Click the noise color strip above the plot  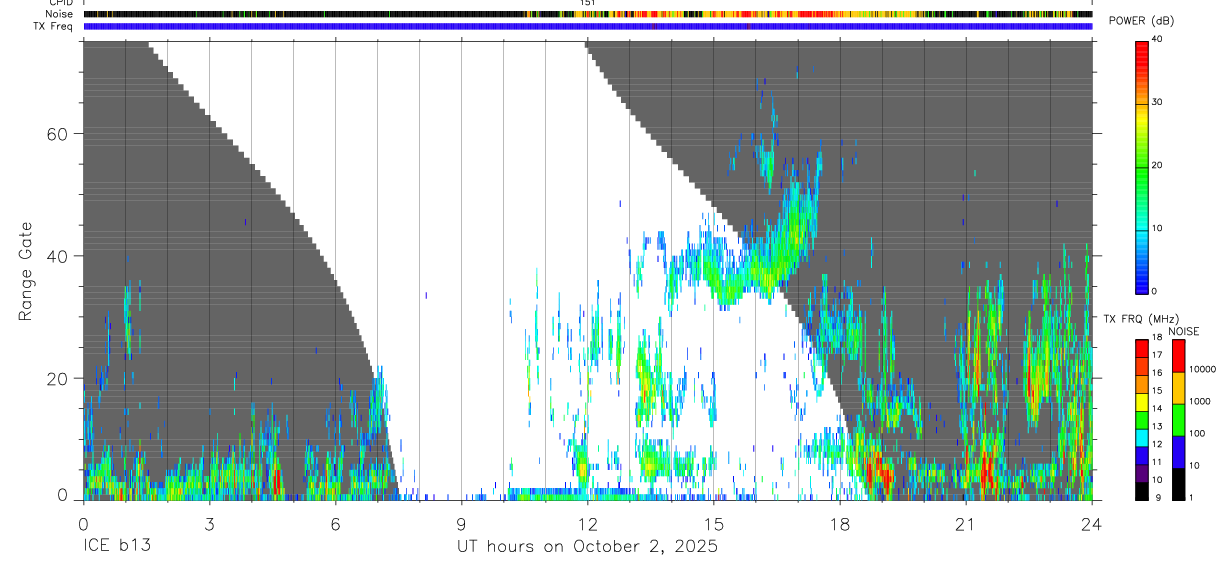[588, 14]
